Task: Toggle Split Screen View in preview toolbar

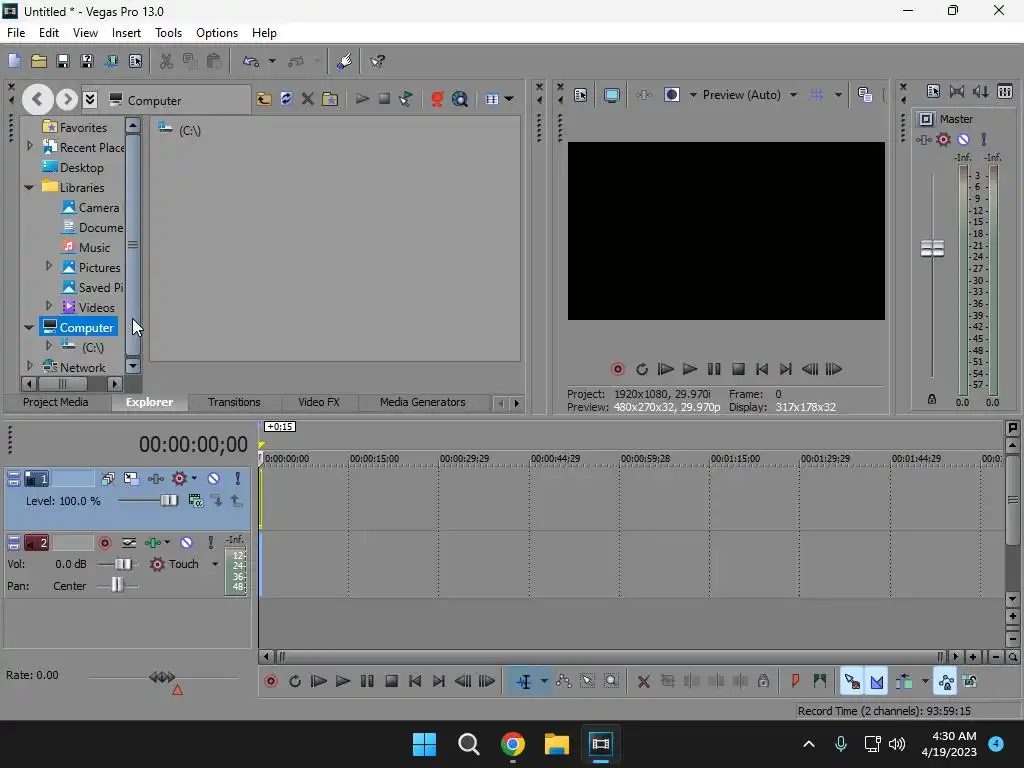Action: (671, 95)
